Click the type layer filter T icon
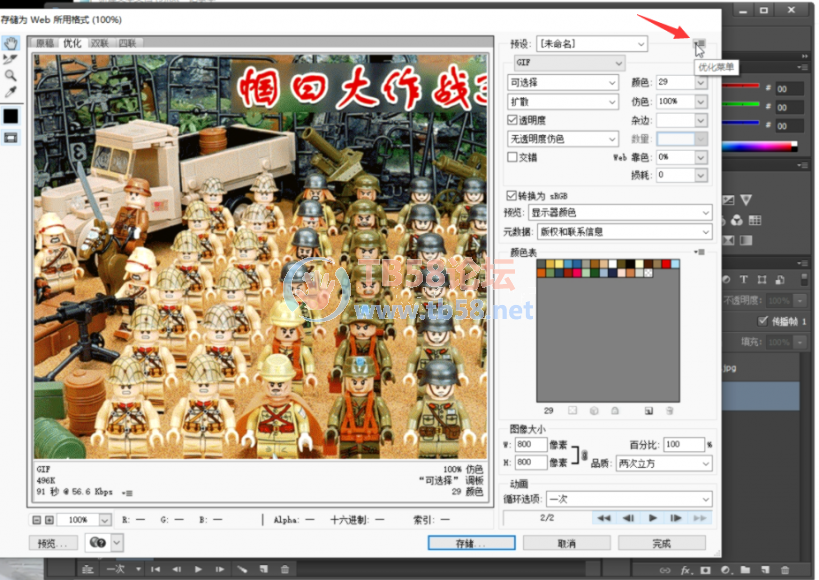The image size is (819, 580). [x=744, y=280]
